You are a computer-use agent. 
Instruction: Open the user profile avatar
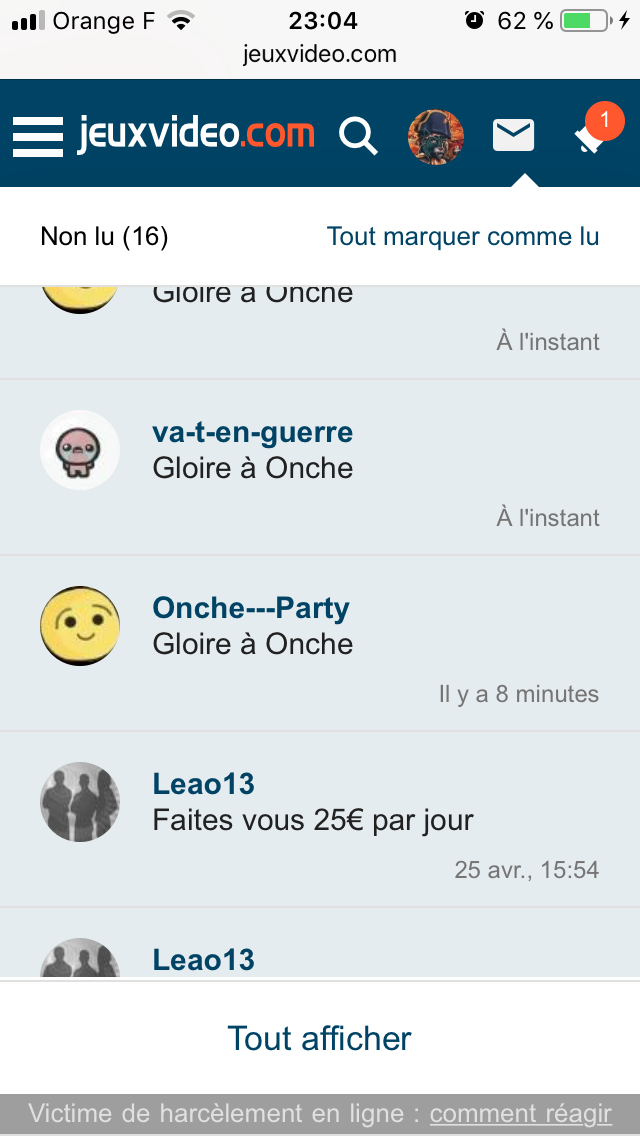[435, 137]
